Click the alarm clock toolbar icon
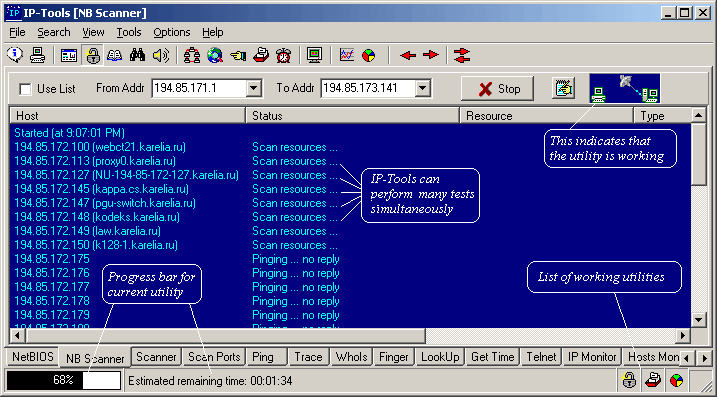The width and height of the screenshot is (717, 397). point(284,55)
